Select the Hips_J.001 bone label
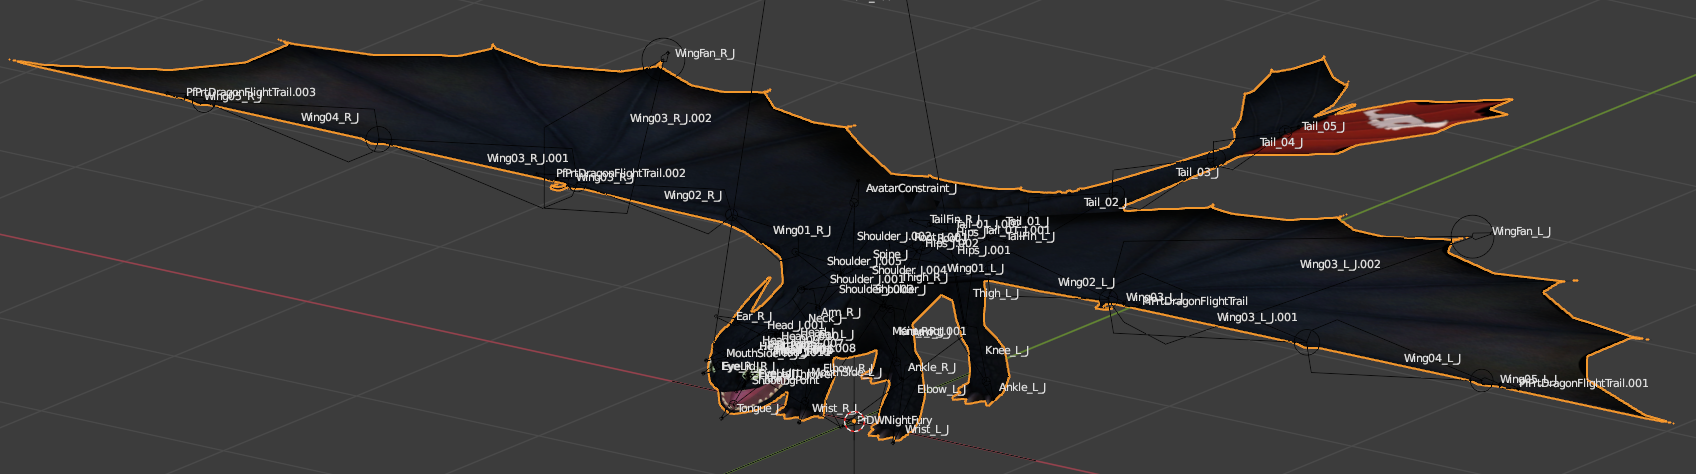Viewport: 1696px width, 474px height. (x=984, y=251)
